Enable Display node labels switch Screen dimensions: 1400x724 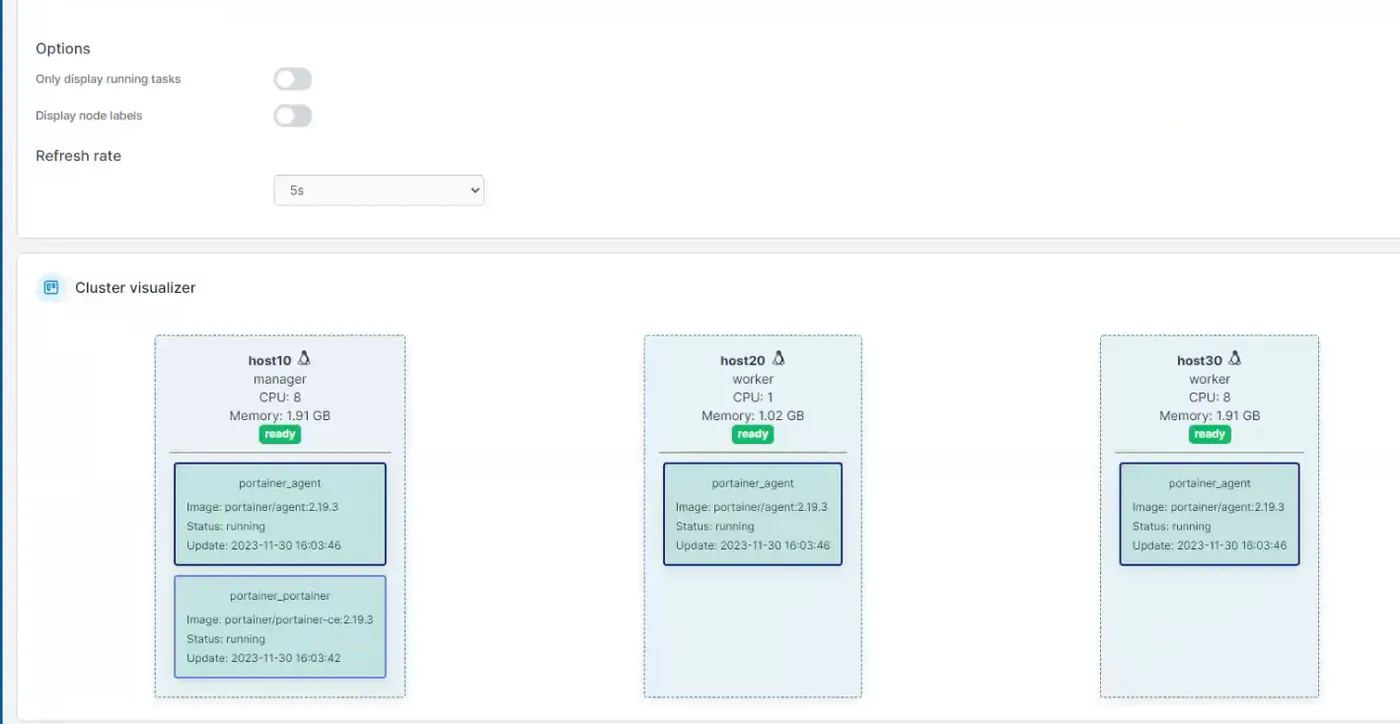pyautogui.click(x=293, y=116)
